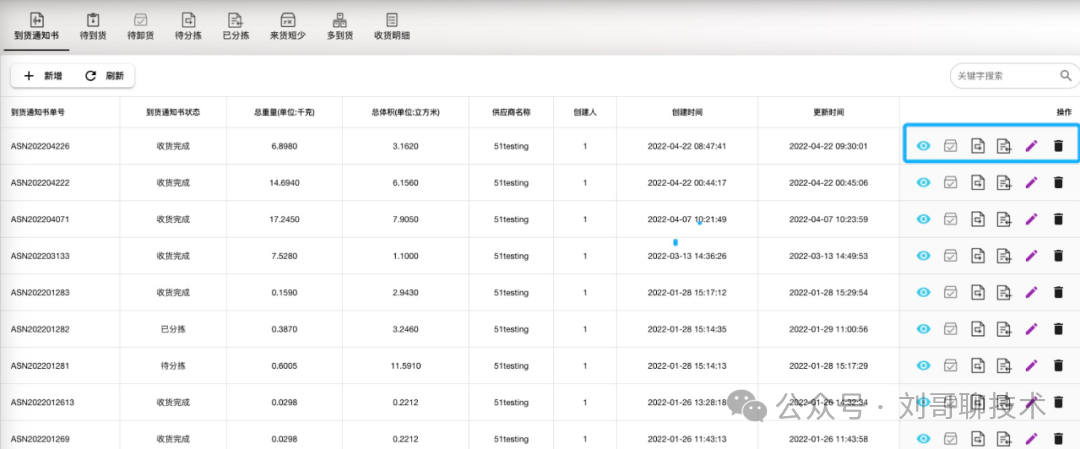Select order number ASN202204071

40,219
